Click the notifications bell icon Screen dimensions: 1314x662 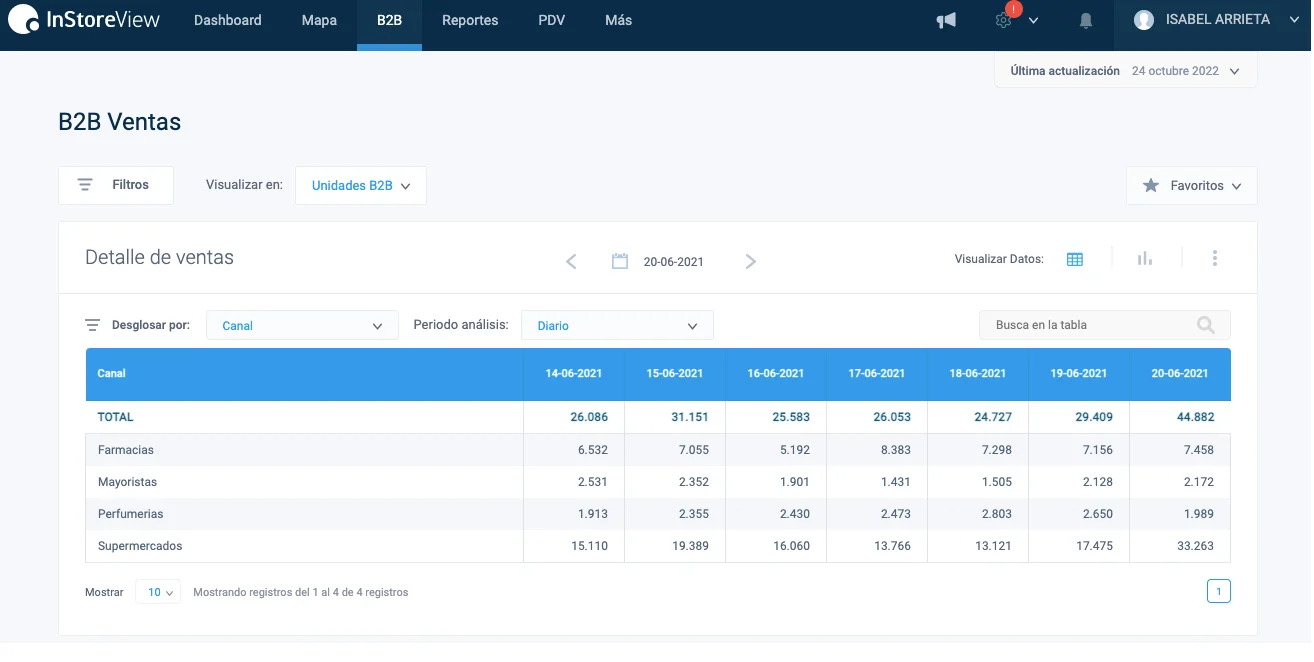tap(1085, 20)
